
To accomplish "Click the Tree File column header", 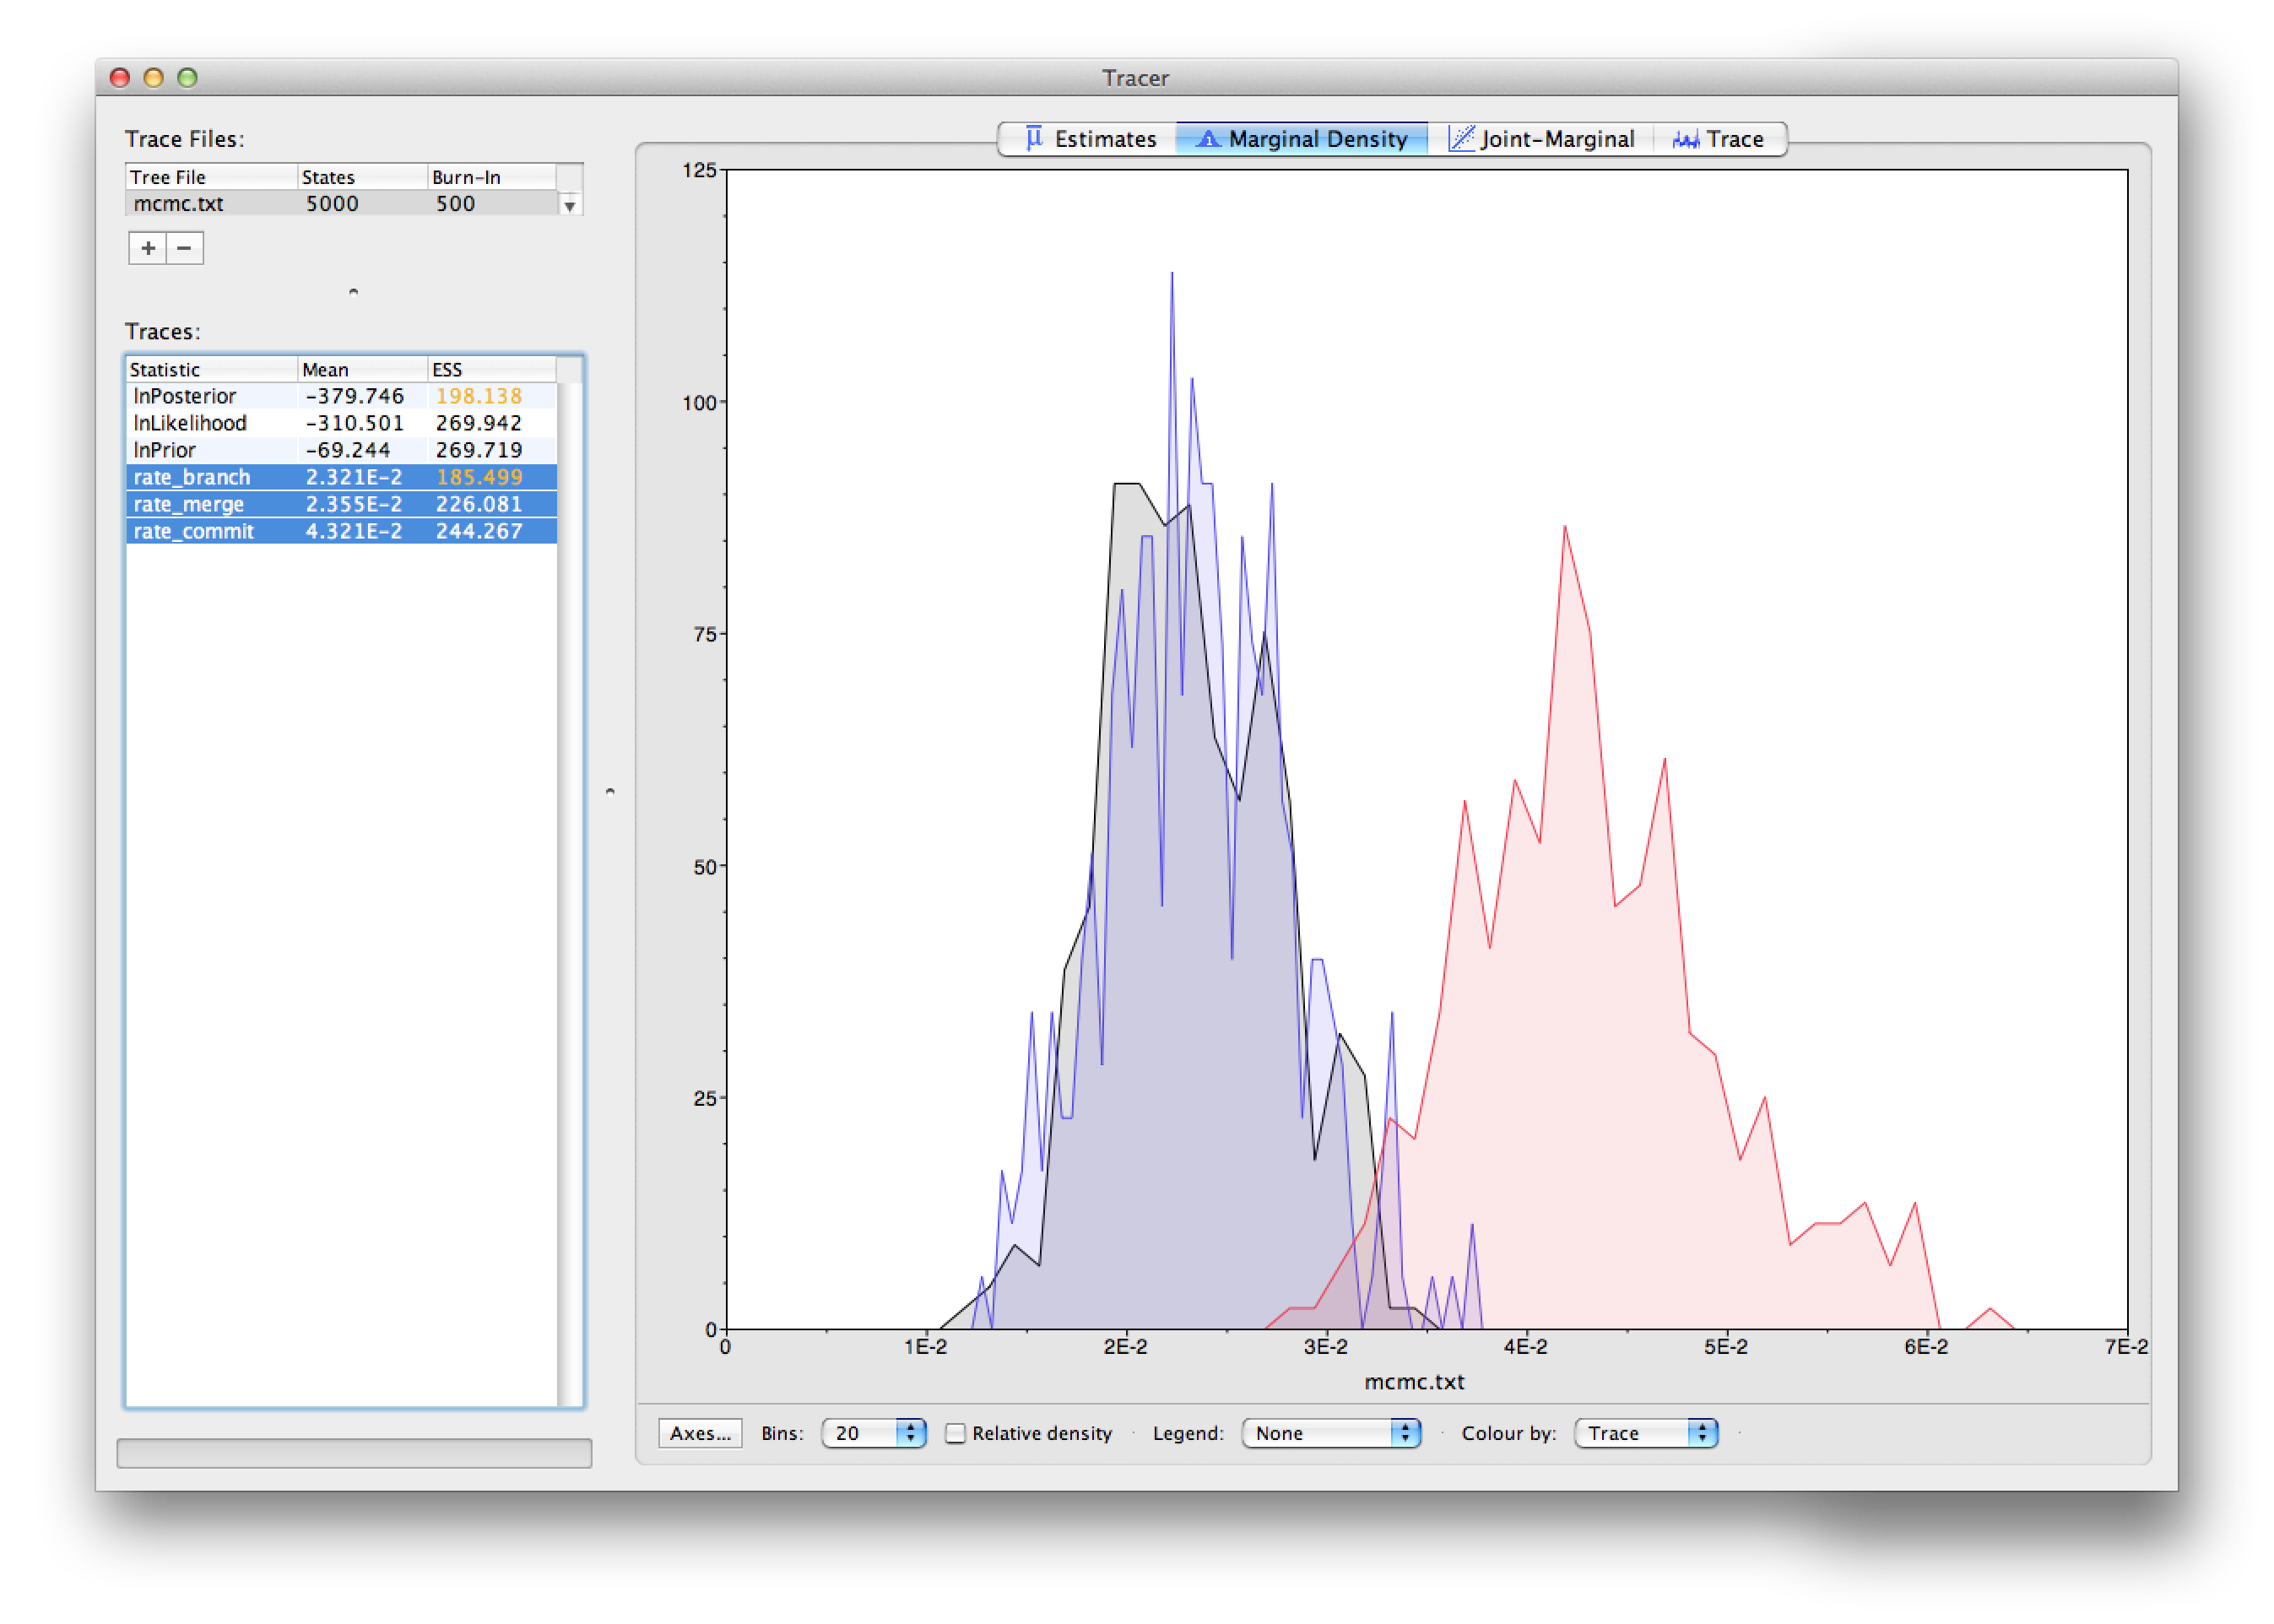I will [212, 177].
